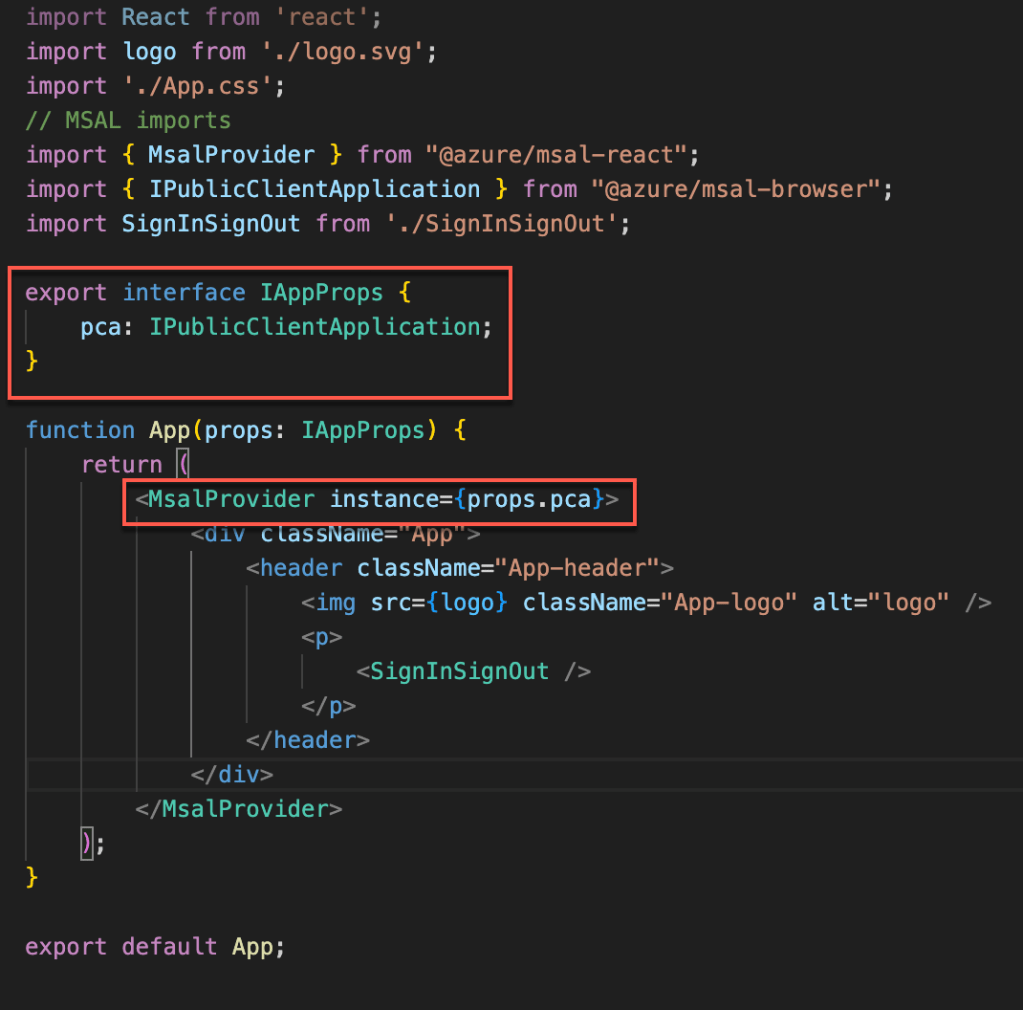This screenshot has width=1023, height=1010.
Task: Click the '// MSAL imports' comment line
Action: [128, 120]
